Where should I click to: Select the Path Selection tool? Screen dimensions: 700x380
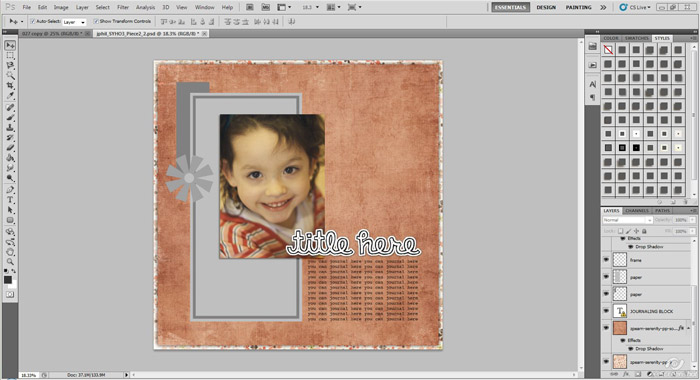click(x=10, y=210)
